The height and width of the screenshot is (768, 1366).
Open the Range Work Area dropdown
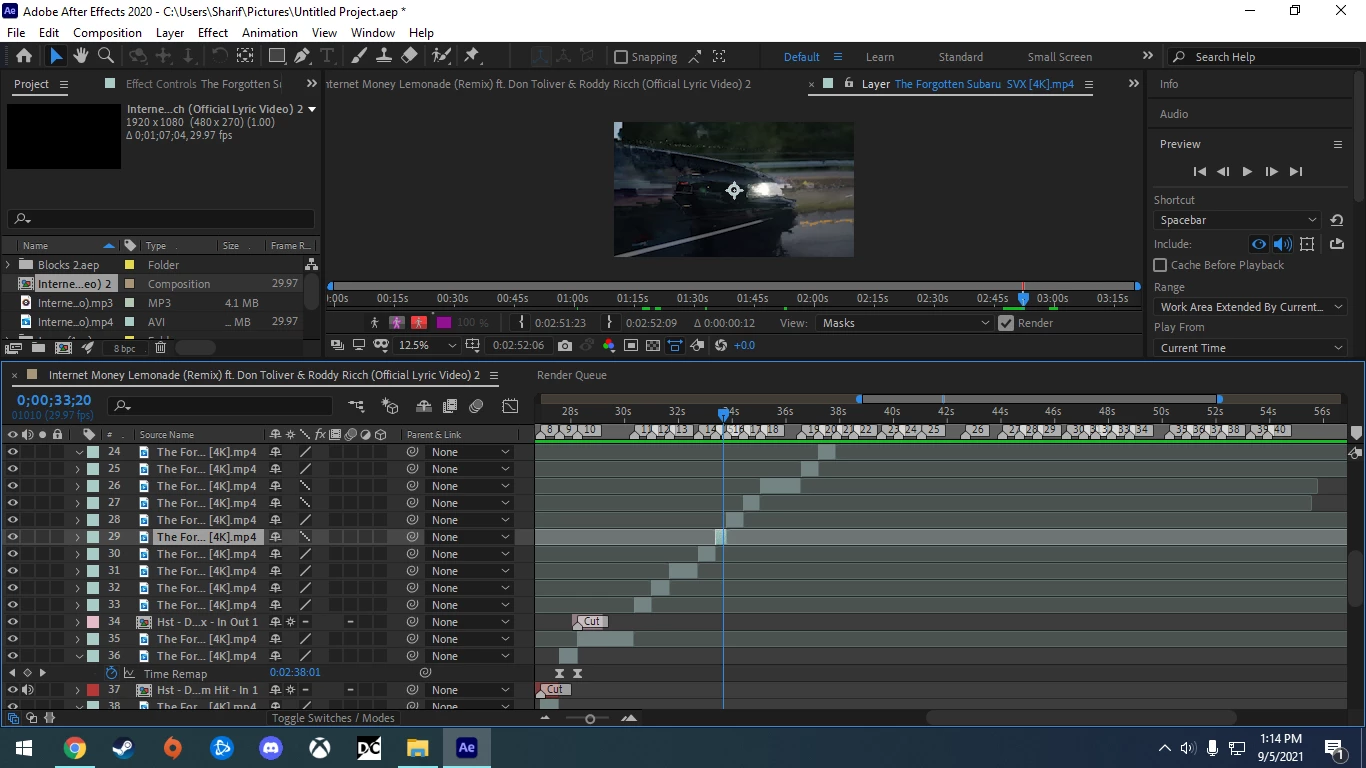[x=1251, y=307]
